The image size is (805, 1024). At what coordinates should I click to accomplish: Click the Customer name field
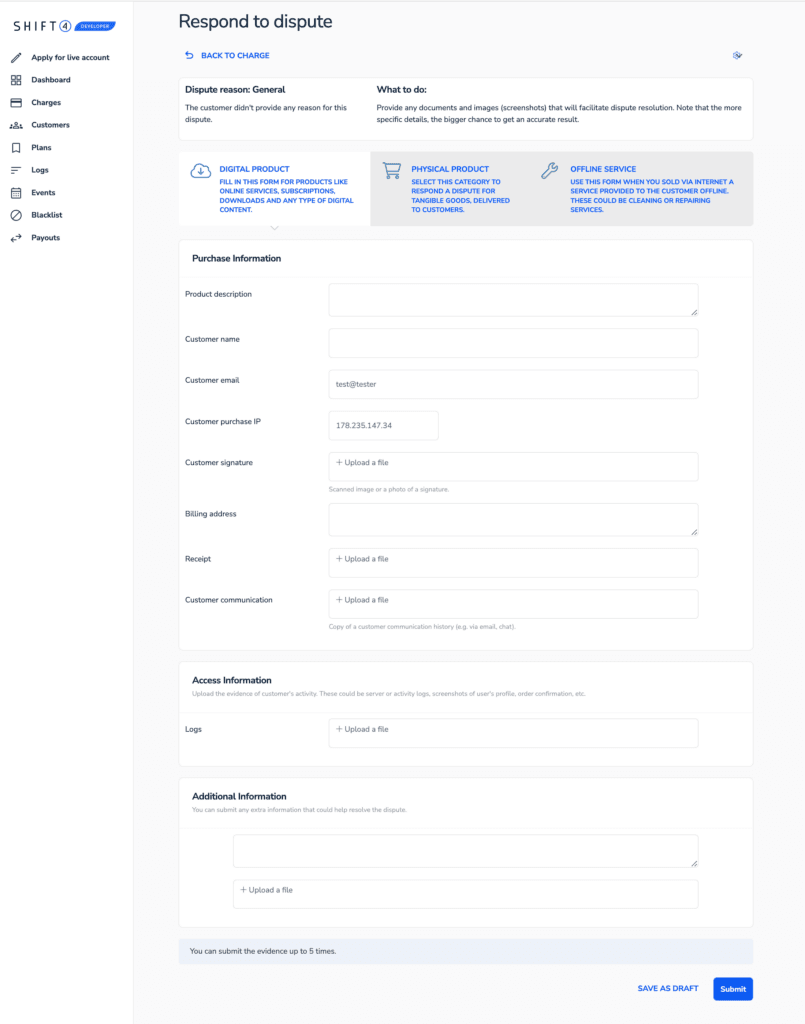click(513, 343)
